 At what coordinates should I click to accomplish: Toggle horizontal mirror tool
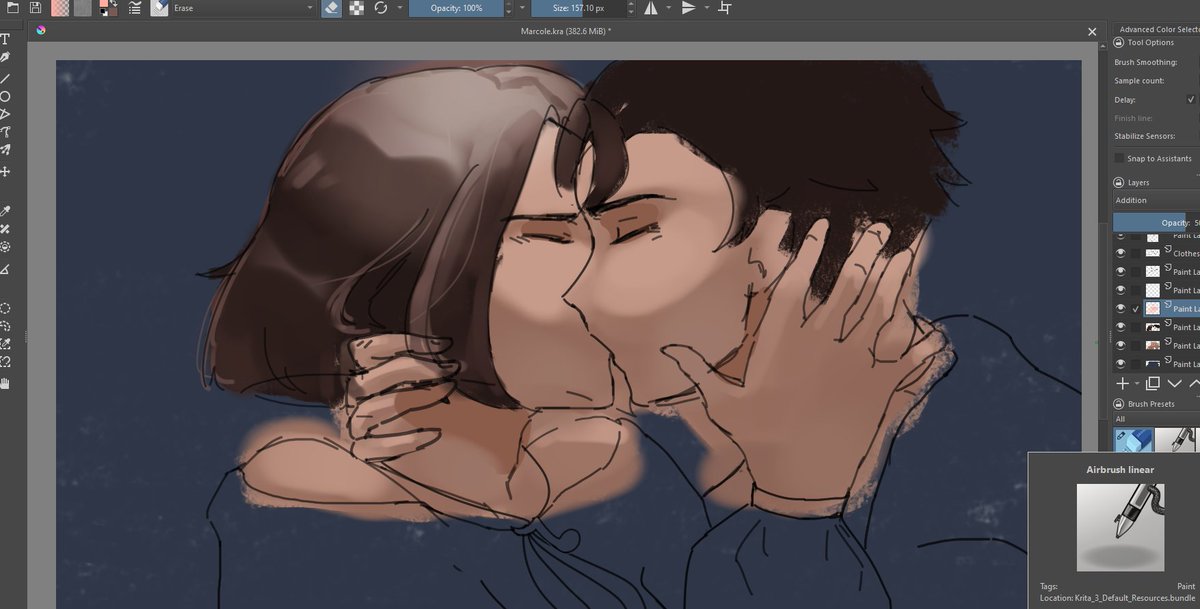point(651,8)
